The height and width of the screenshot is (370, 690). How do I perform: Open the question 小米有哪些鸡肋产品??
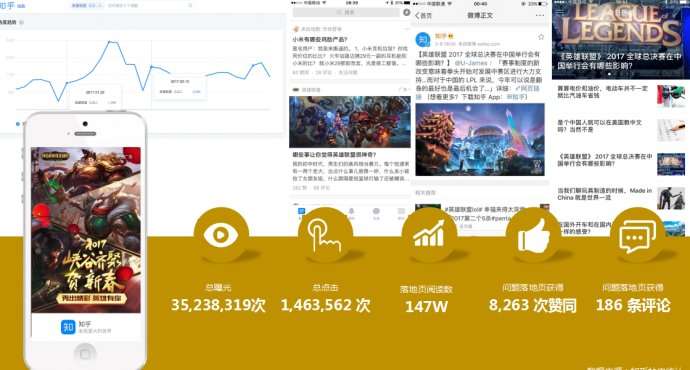point(320,40)
